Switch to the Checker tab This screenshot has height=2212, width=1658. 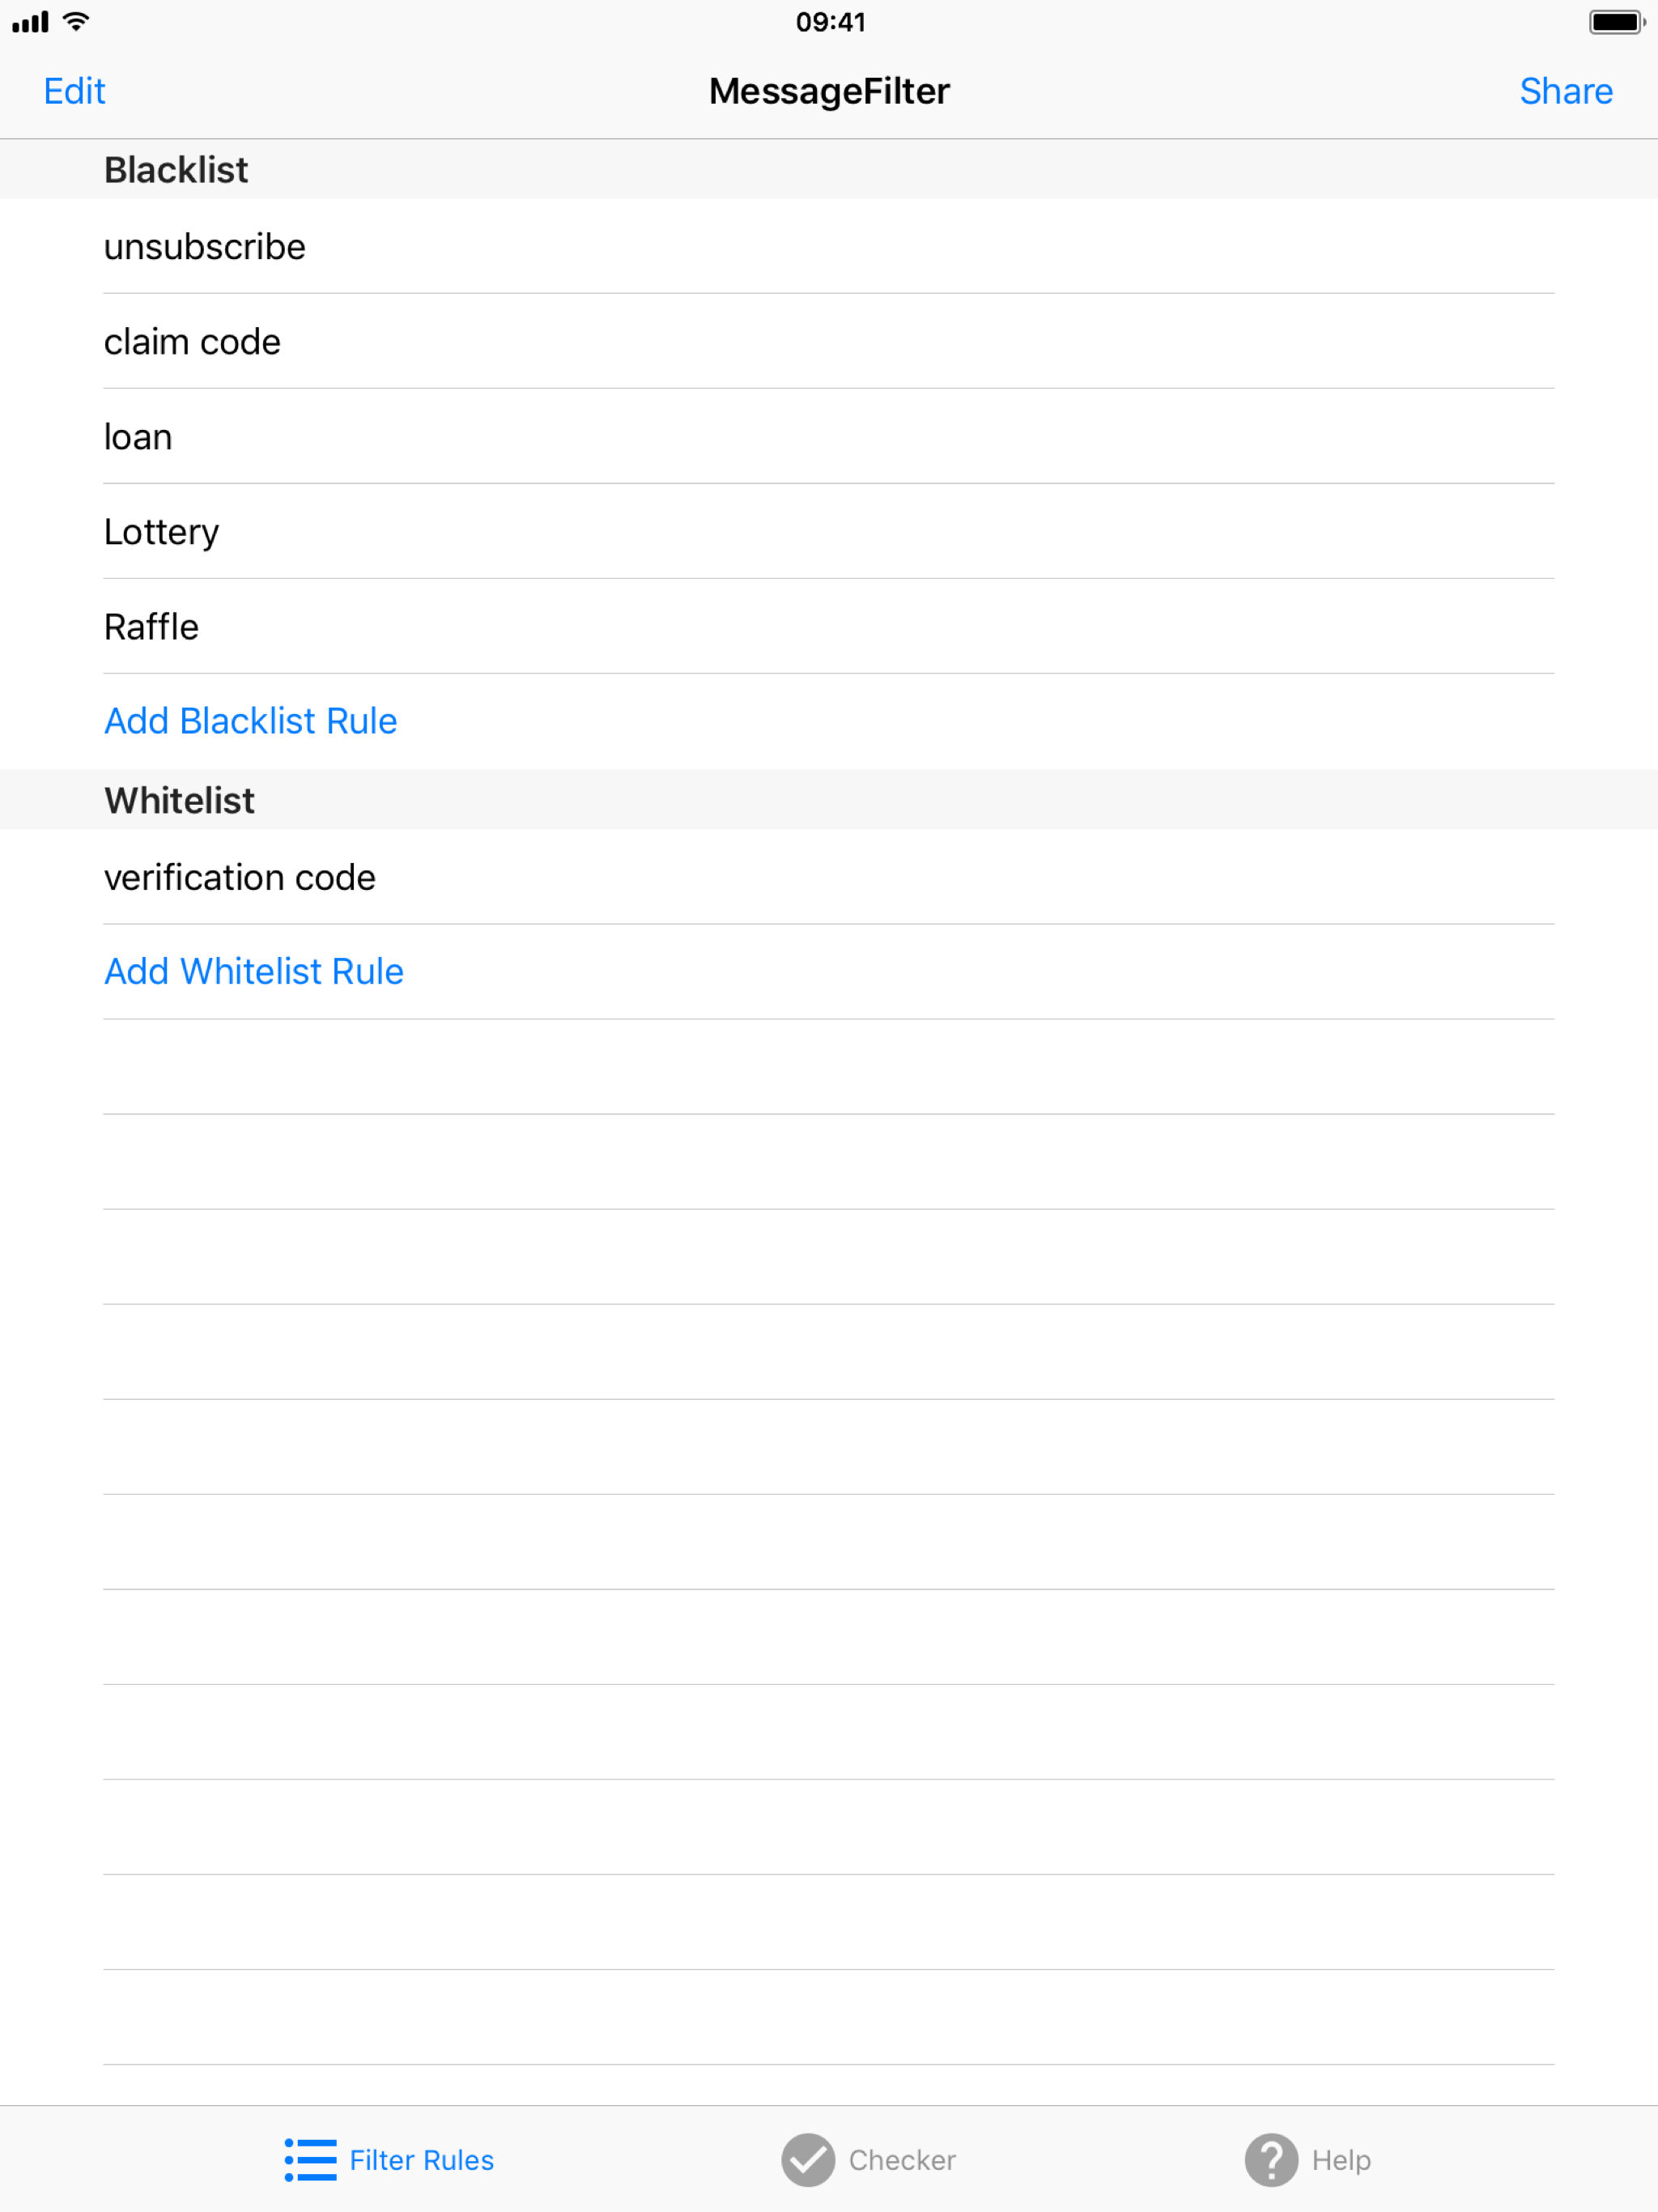pyautogui.click(x=901, y=2160)
